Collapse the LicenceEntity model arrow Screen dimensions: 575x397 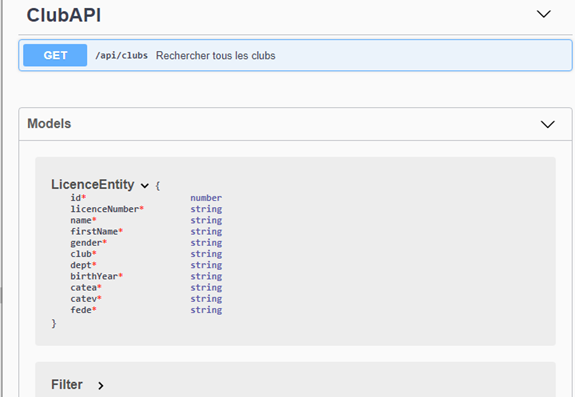[x=145, y=186]
